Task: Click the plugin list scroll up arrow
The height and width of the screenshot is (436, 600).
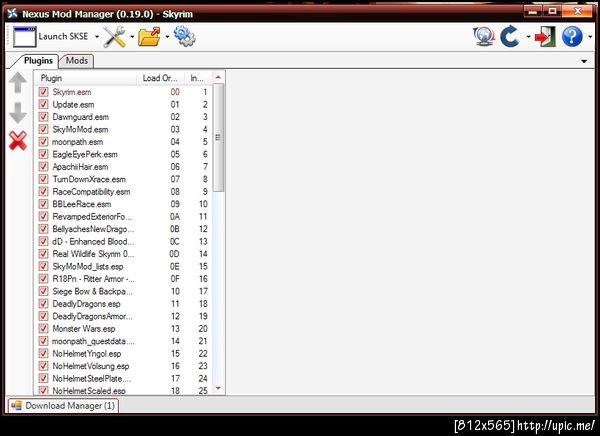Action: 218,77
